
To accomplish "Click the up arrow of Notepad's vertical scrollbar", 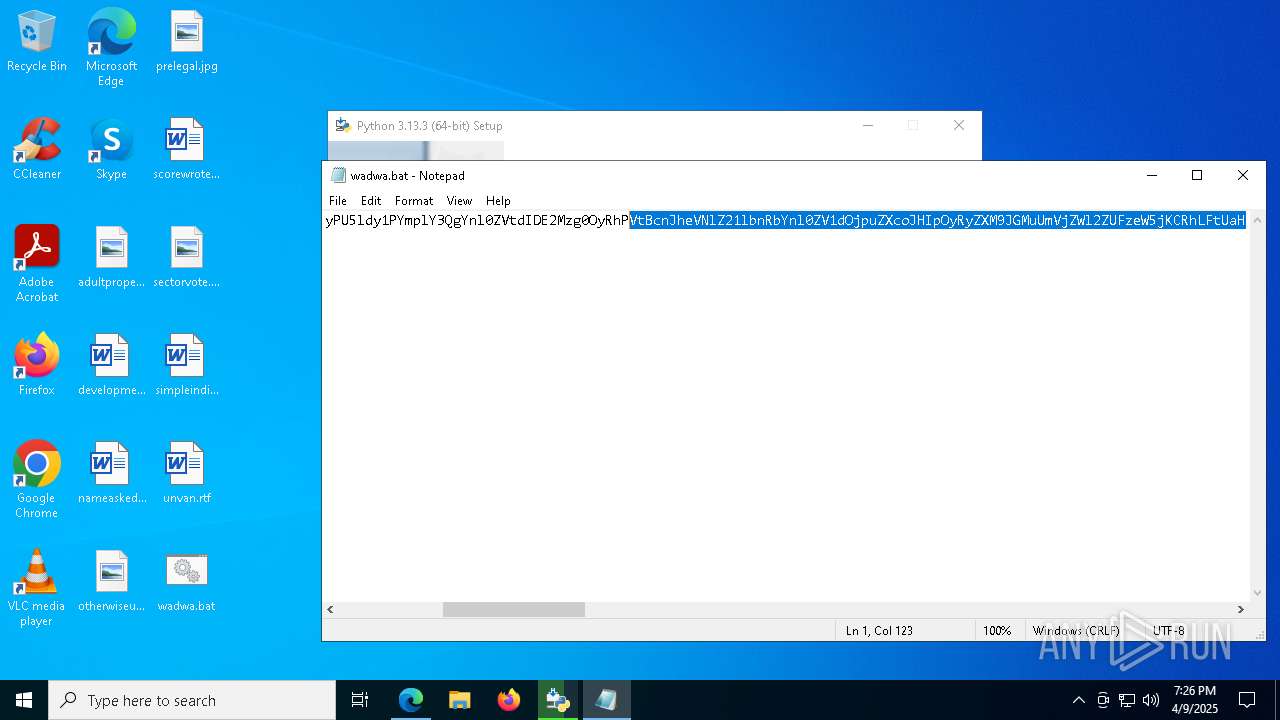I will (x=1258, y=220).
